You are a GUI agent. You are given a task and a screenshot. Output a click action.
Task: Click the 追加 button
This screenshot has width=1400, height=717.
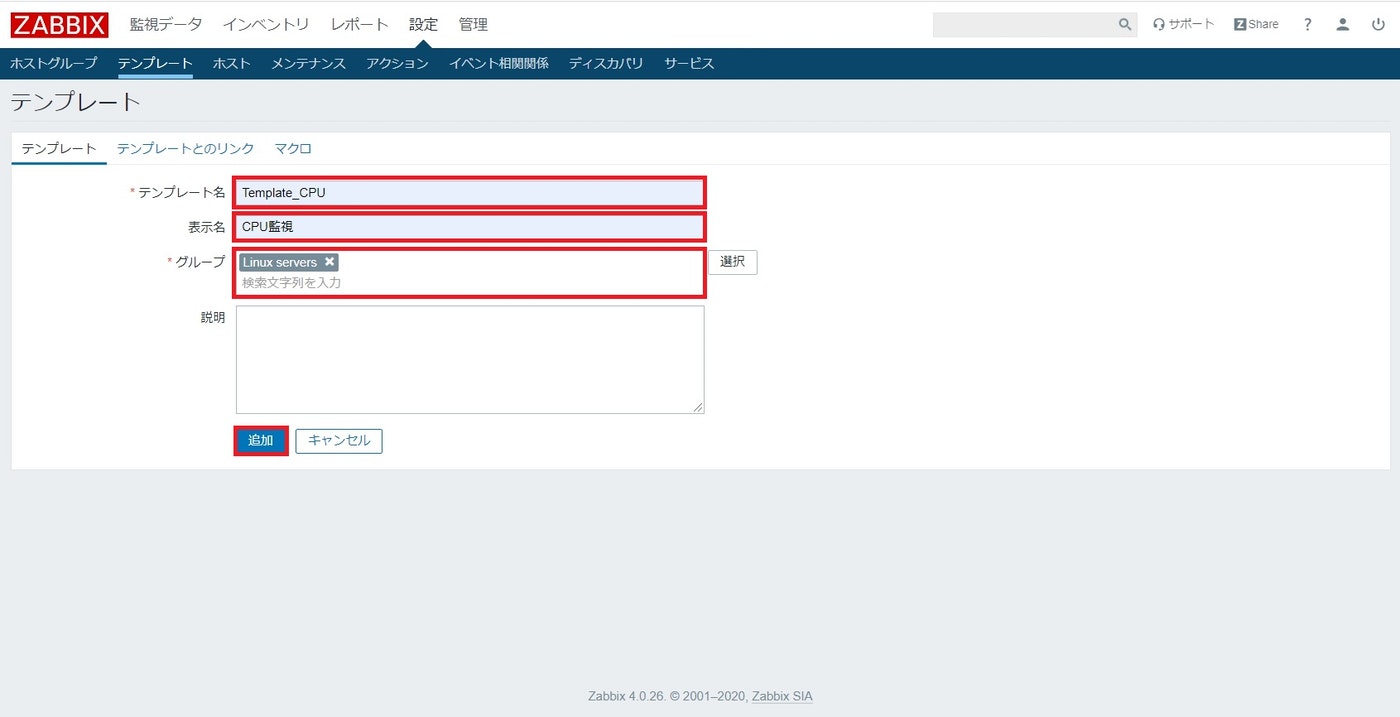[260, 440]
